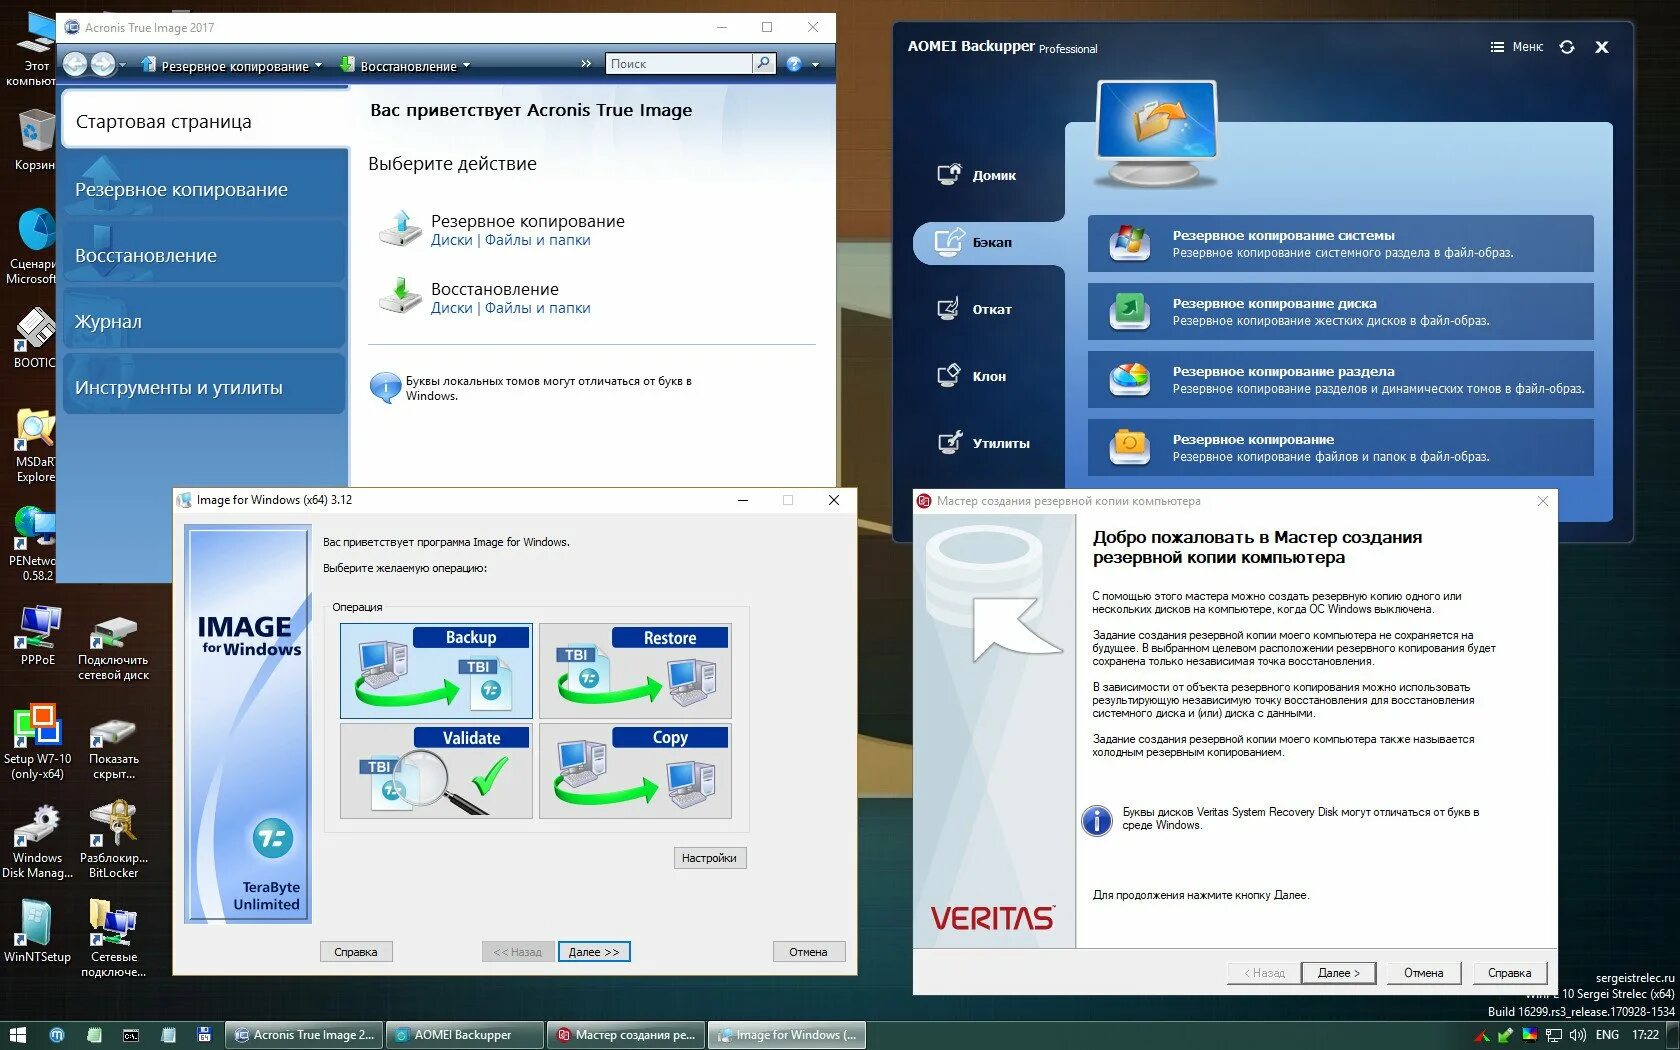Select the Copy operation in Image for Windows
Screen dimensions: 1680x1050
[635, 771]
